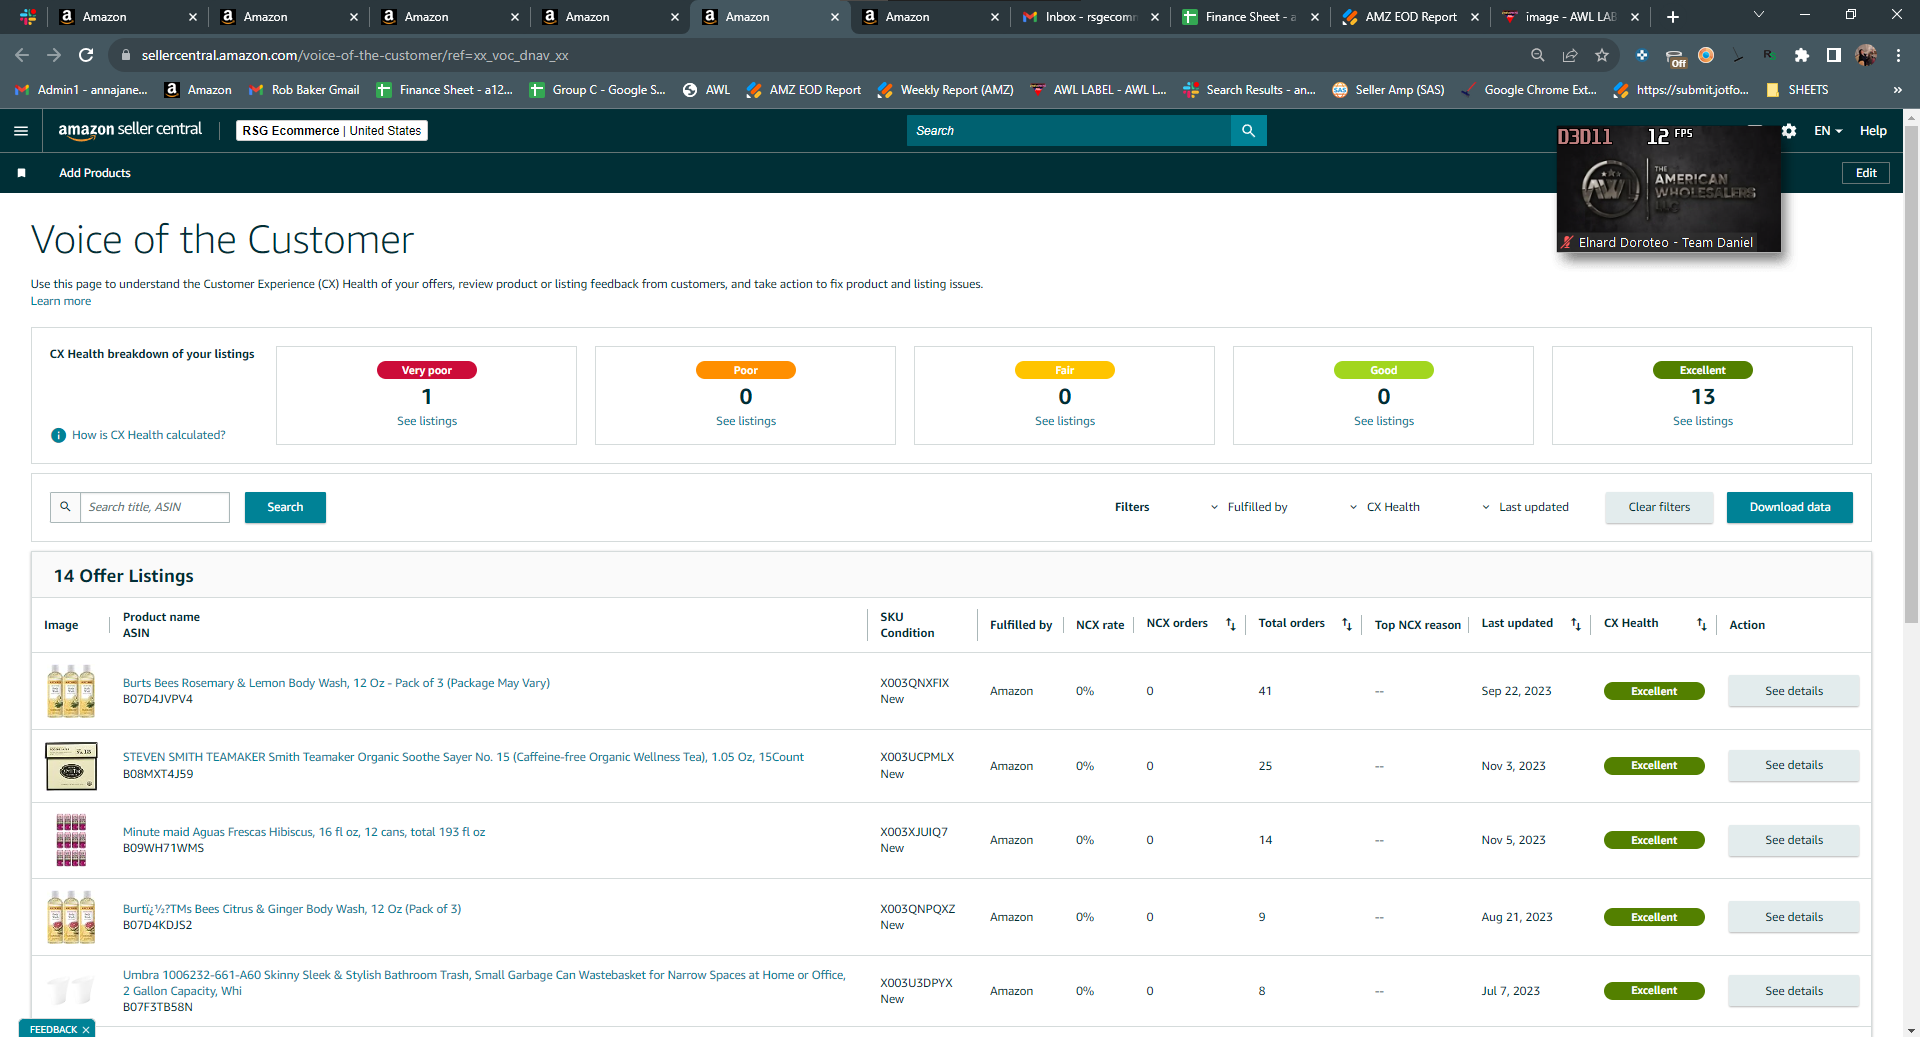This screenshot has height=1037, width=1920.
Task: Close the Inbox - rsgecomm tab
Action: (1155, 17)
